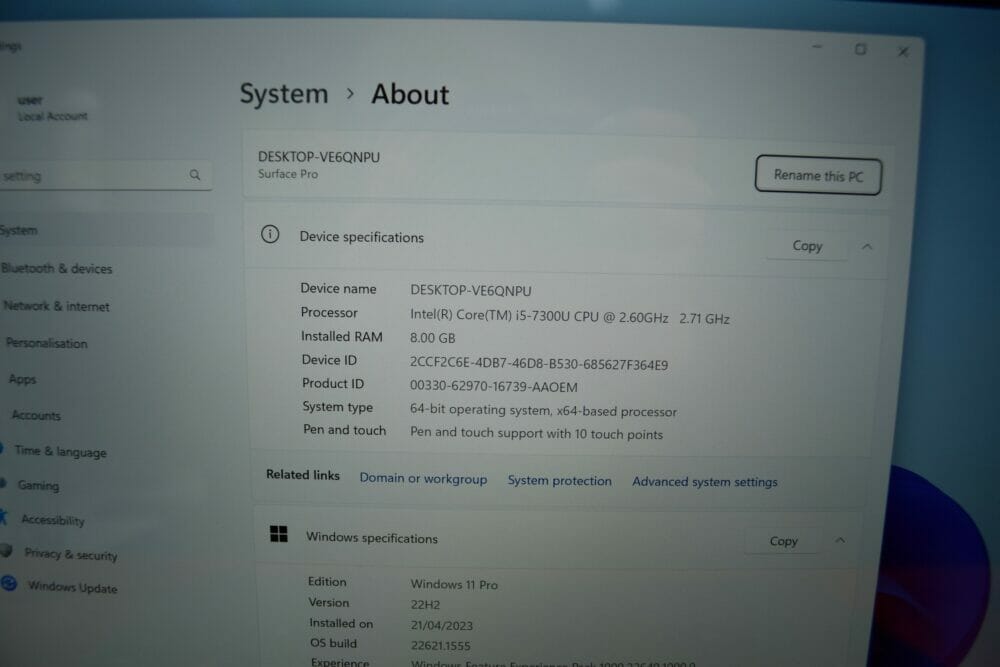Viewport: 1000px width, 667px height.
Task: Navigate to Accounts settings
Action: 36,415
